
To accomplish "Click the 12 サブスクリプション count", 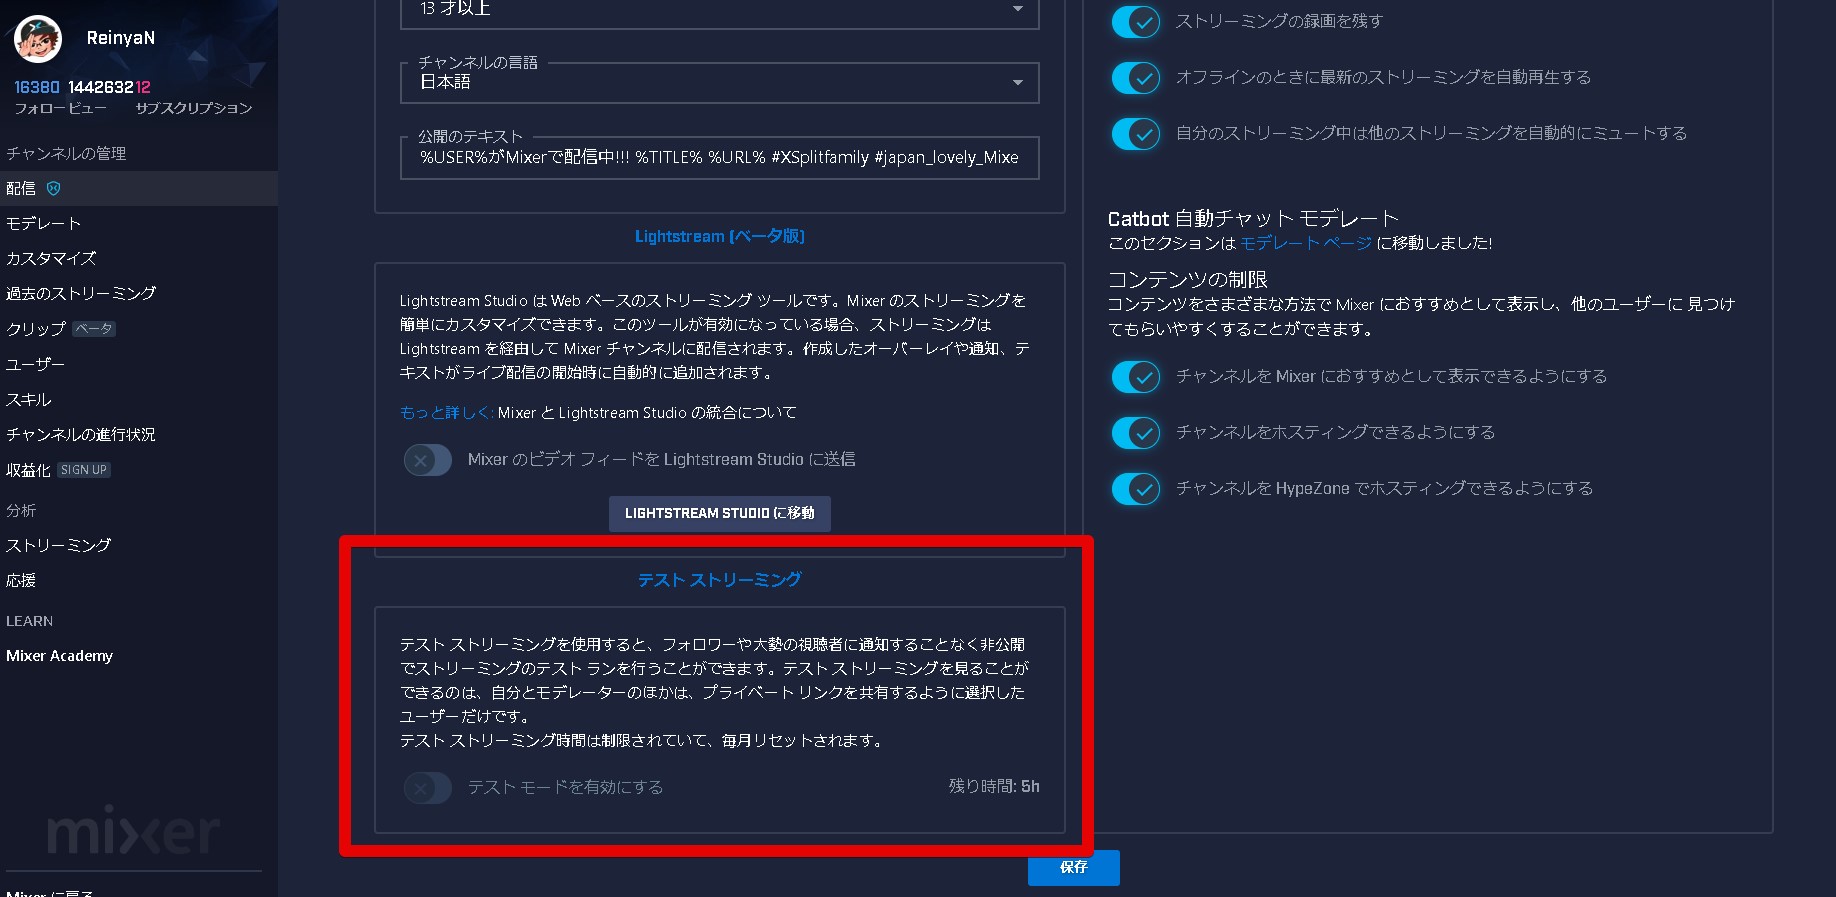I will pos(143,88).
